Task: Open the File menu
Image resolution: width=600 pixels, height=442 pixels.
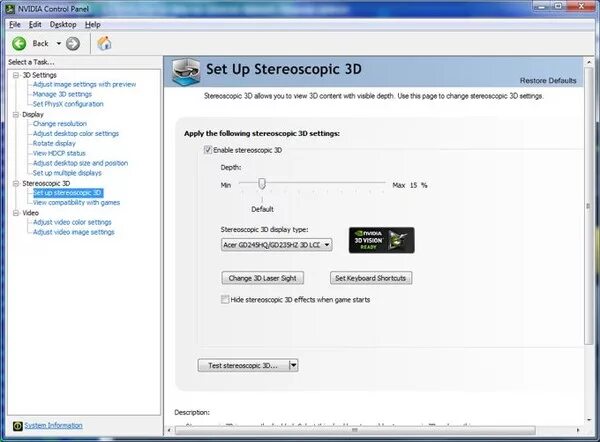Action: pos(15,24)
